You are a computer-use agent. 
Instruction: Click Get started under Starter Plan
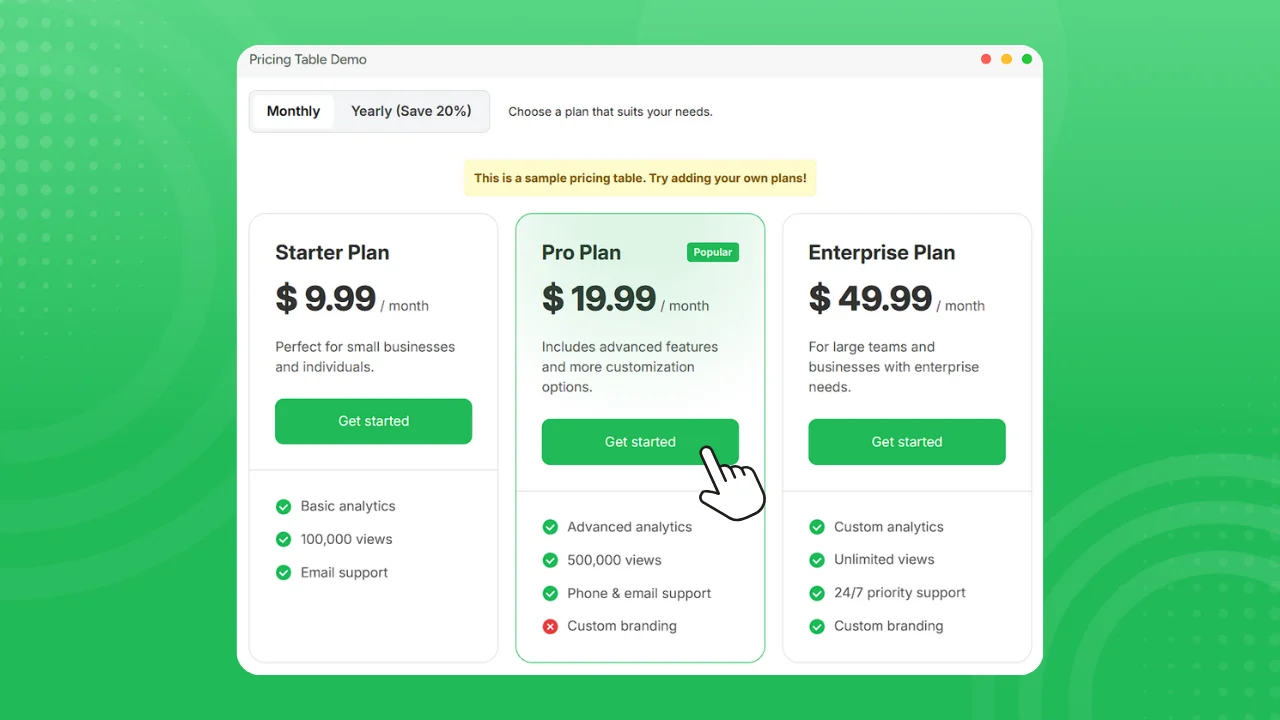(373, 422)
